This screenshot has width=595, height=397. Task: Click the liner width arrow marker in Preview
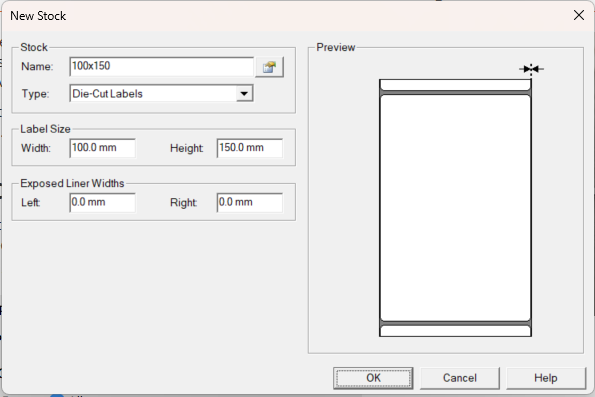click(x=531, y=69)
